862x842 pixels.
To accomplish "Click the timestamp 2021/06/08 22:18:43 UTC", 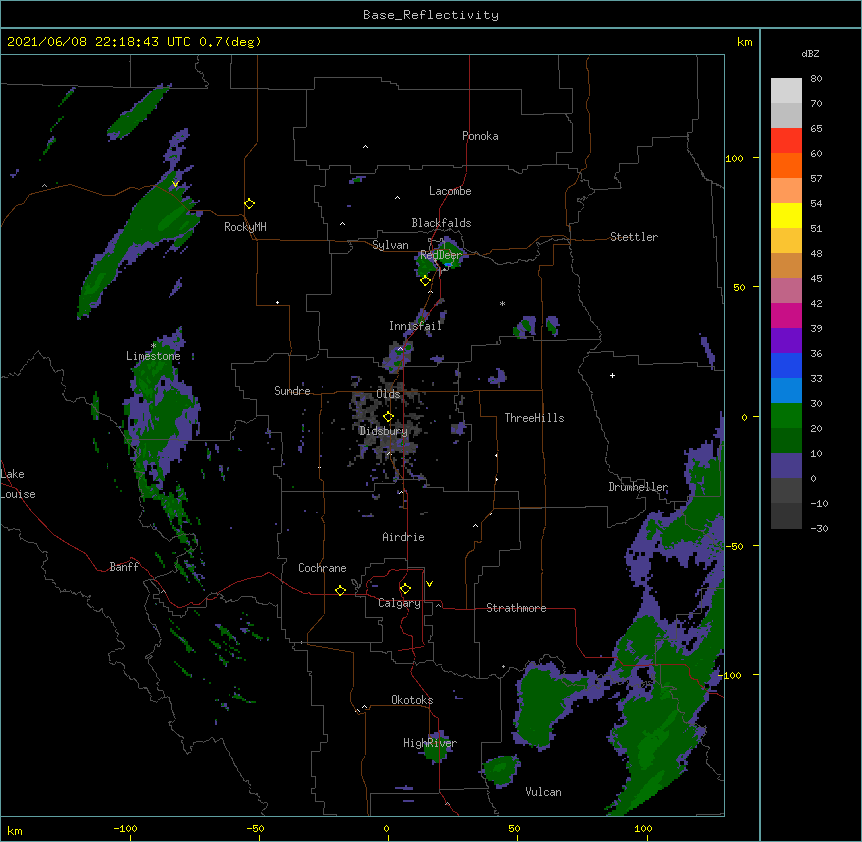I will (x=99, y=42).
